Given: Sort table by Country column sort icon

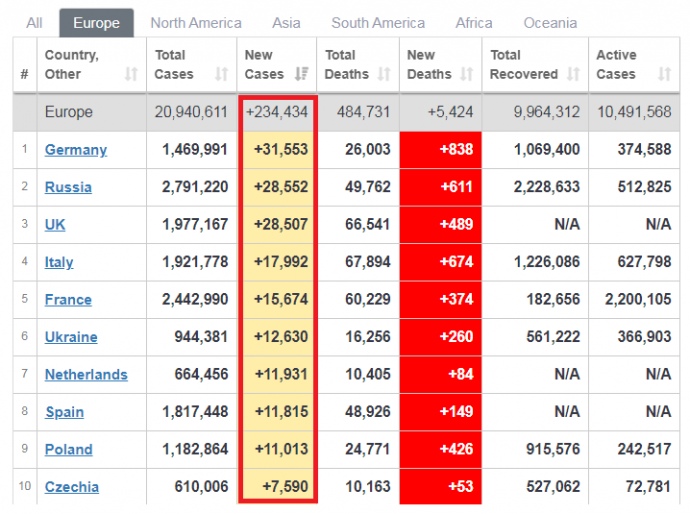Looking at the screenshot, I should tap(131, 74).
